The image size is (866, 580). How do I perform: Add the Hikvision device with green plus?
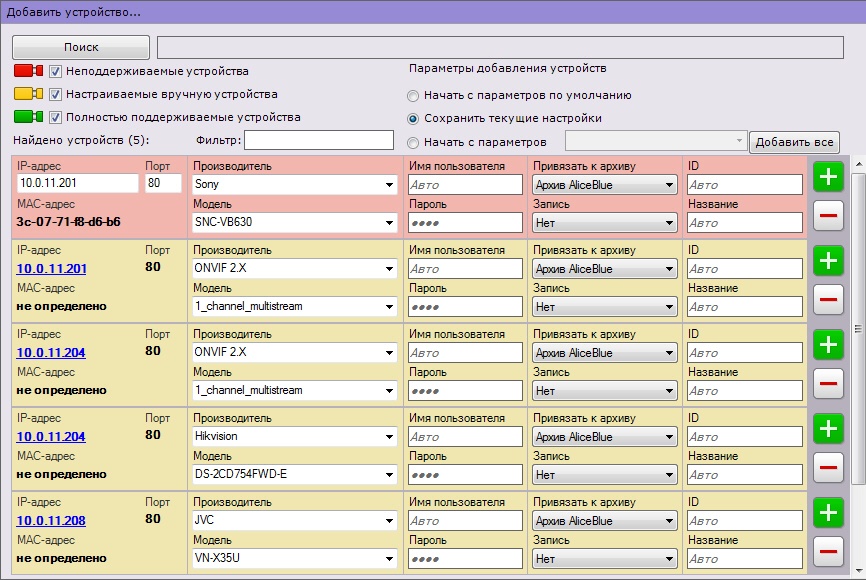click(828, 429)
